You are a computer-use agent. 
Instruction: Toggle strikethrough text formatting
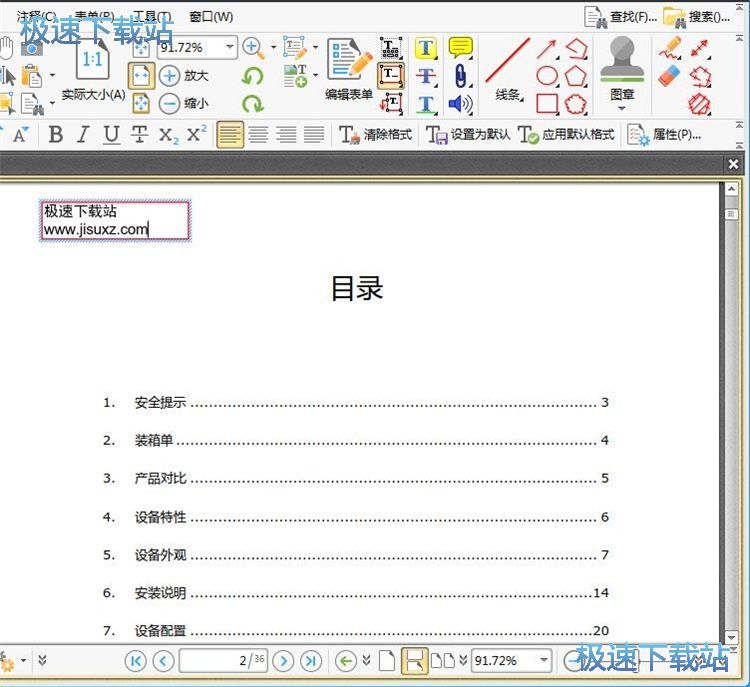pyautogui.click(x=139, y=134)
